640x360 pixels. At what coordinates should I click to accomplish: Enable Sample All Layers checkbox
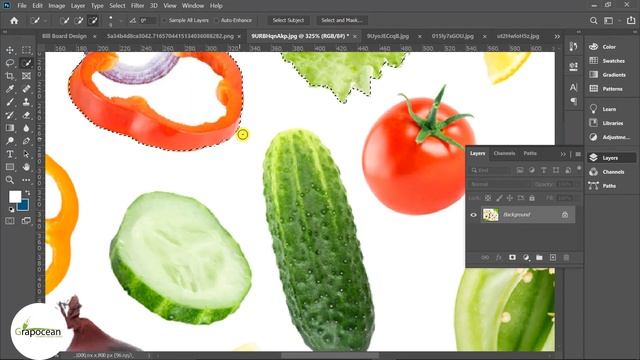(x=164, y=20)
